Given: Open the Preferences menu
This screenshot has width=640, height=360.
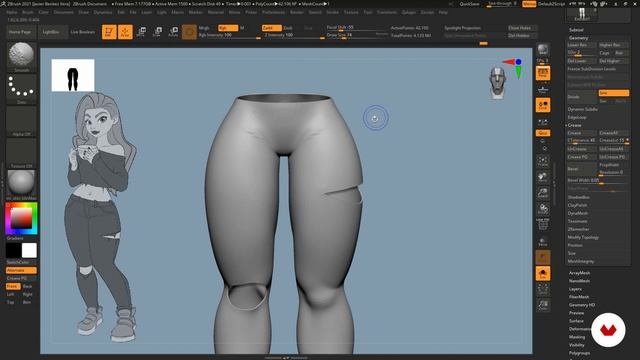Looking at the screenshot, I should (x=273, y=12).
